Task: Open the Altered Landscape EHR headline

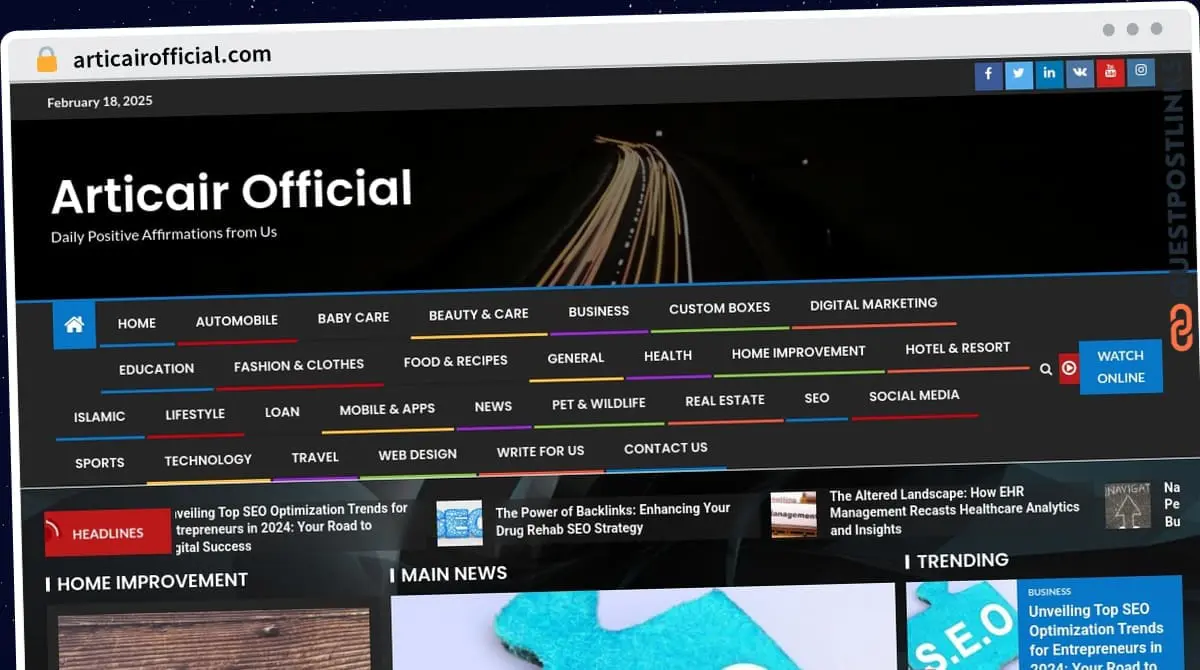Action: (954, 512)
